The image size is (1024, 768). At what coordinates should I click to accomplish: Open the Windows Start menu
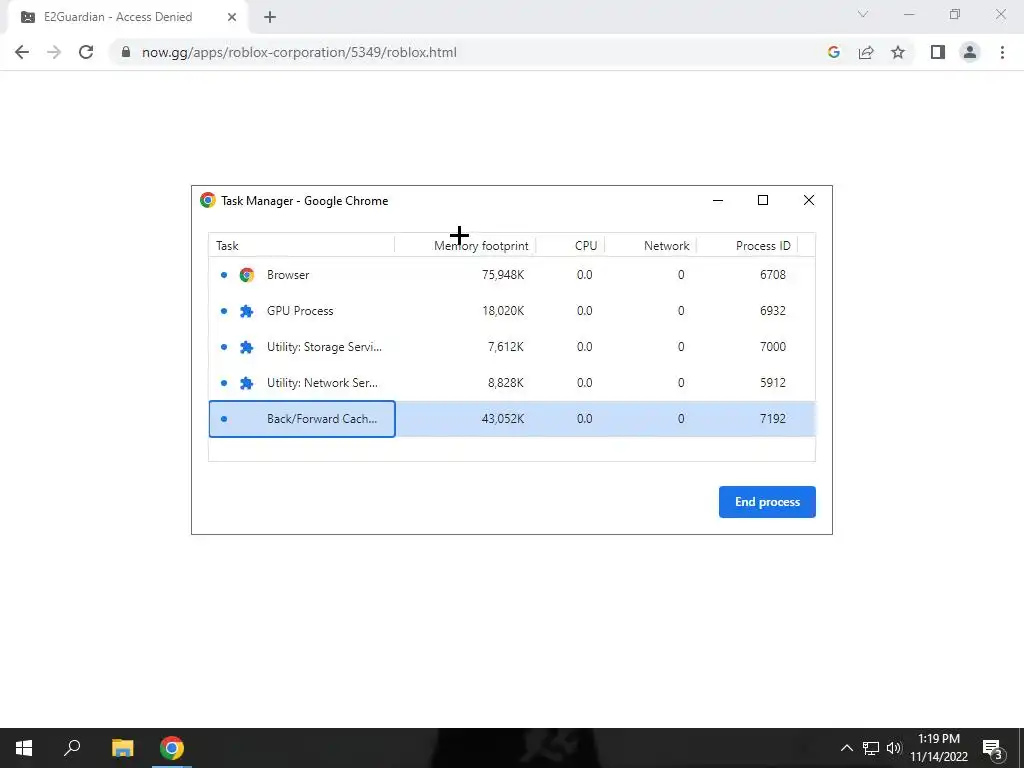[x=24, y=748]
